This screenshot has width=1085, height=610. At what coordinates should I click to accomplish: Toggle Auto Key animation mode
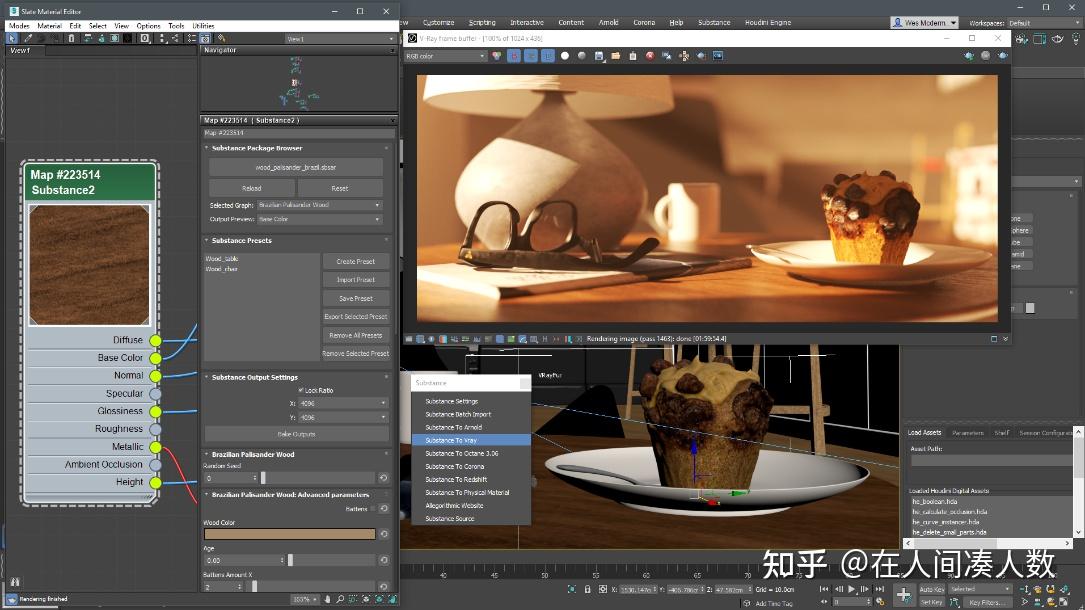tap(932, 590)
